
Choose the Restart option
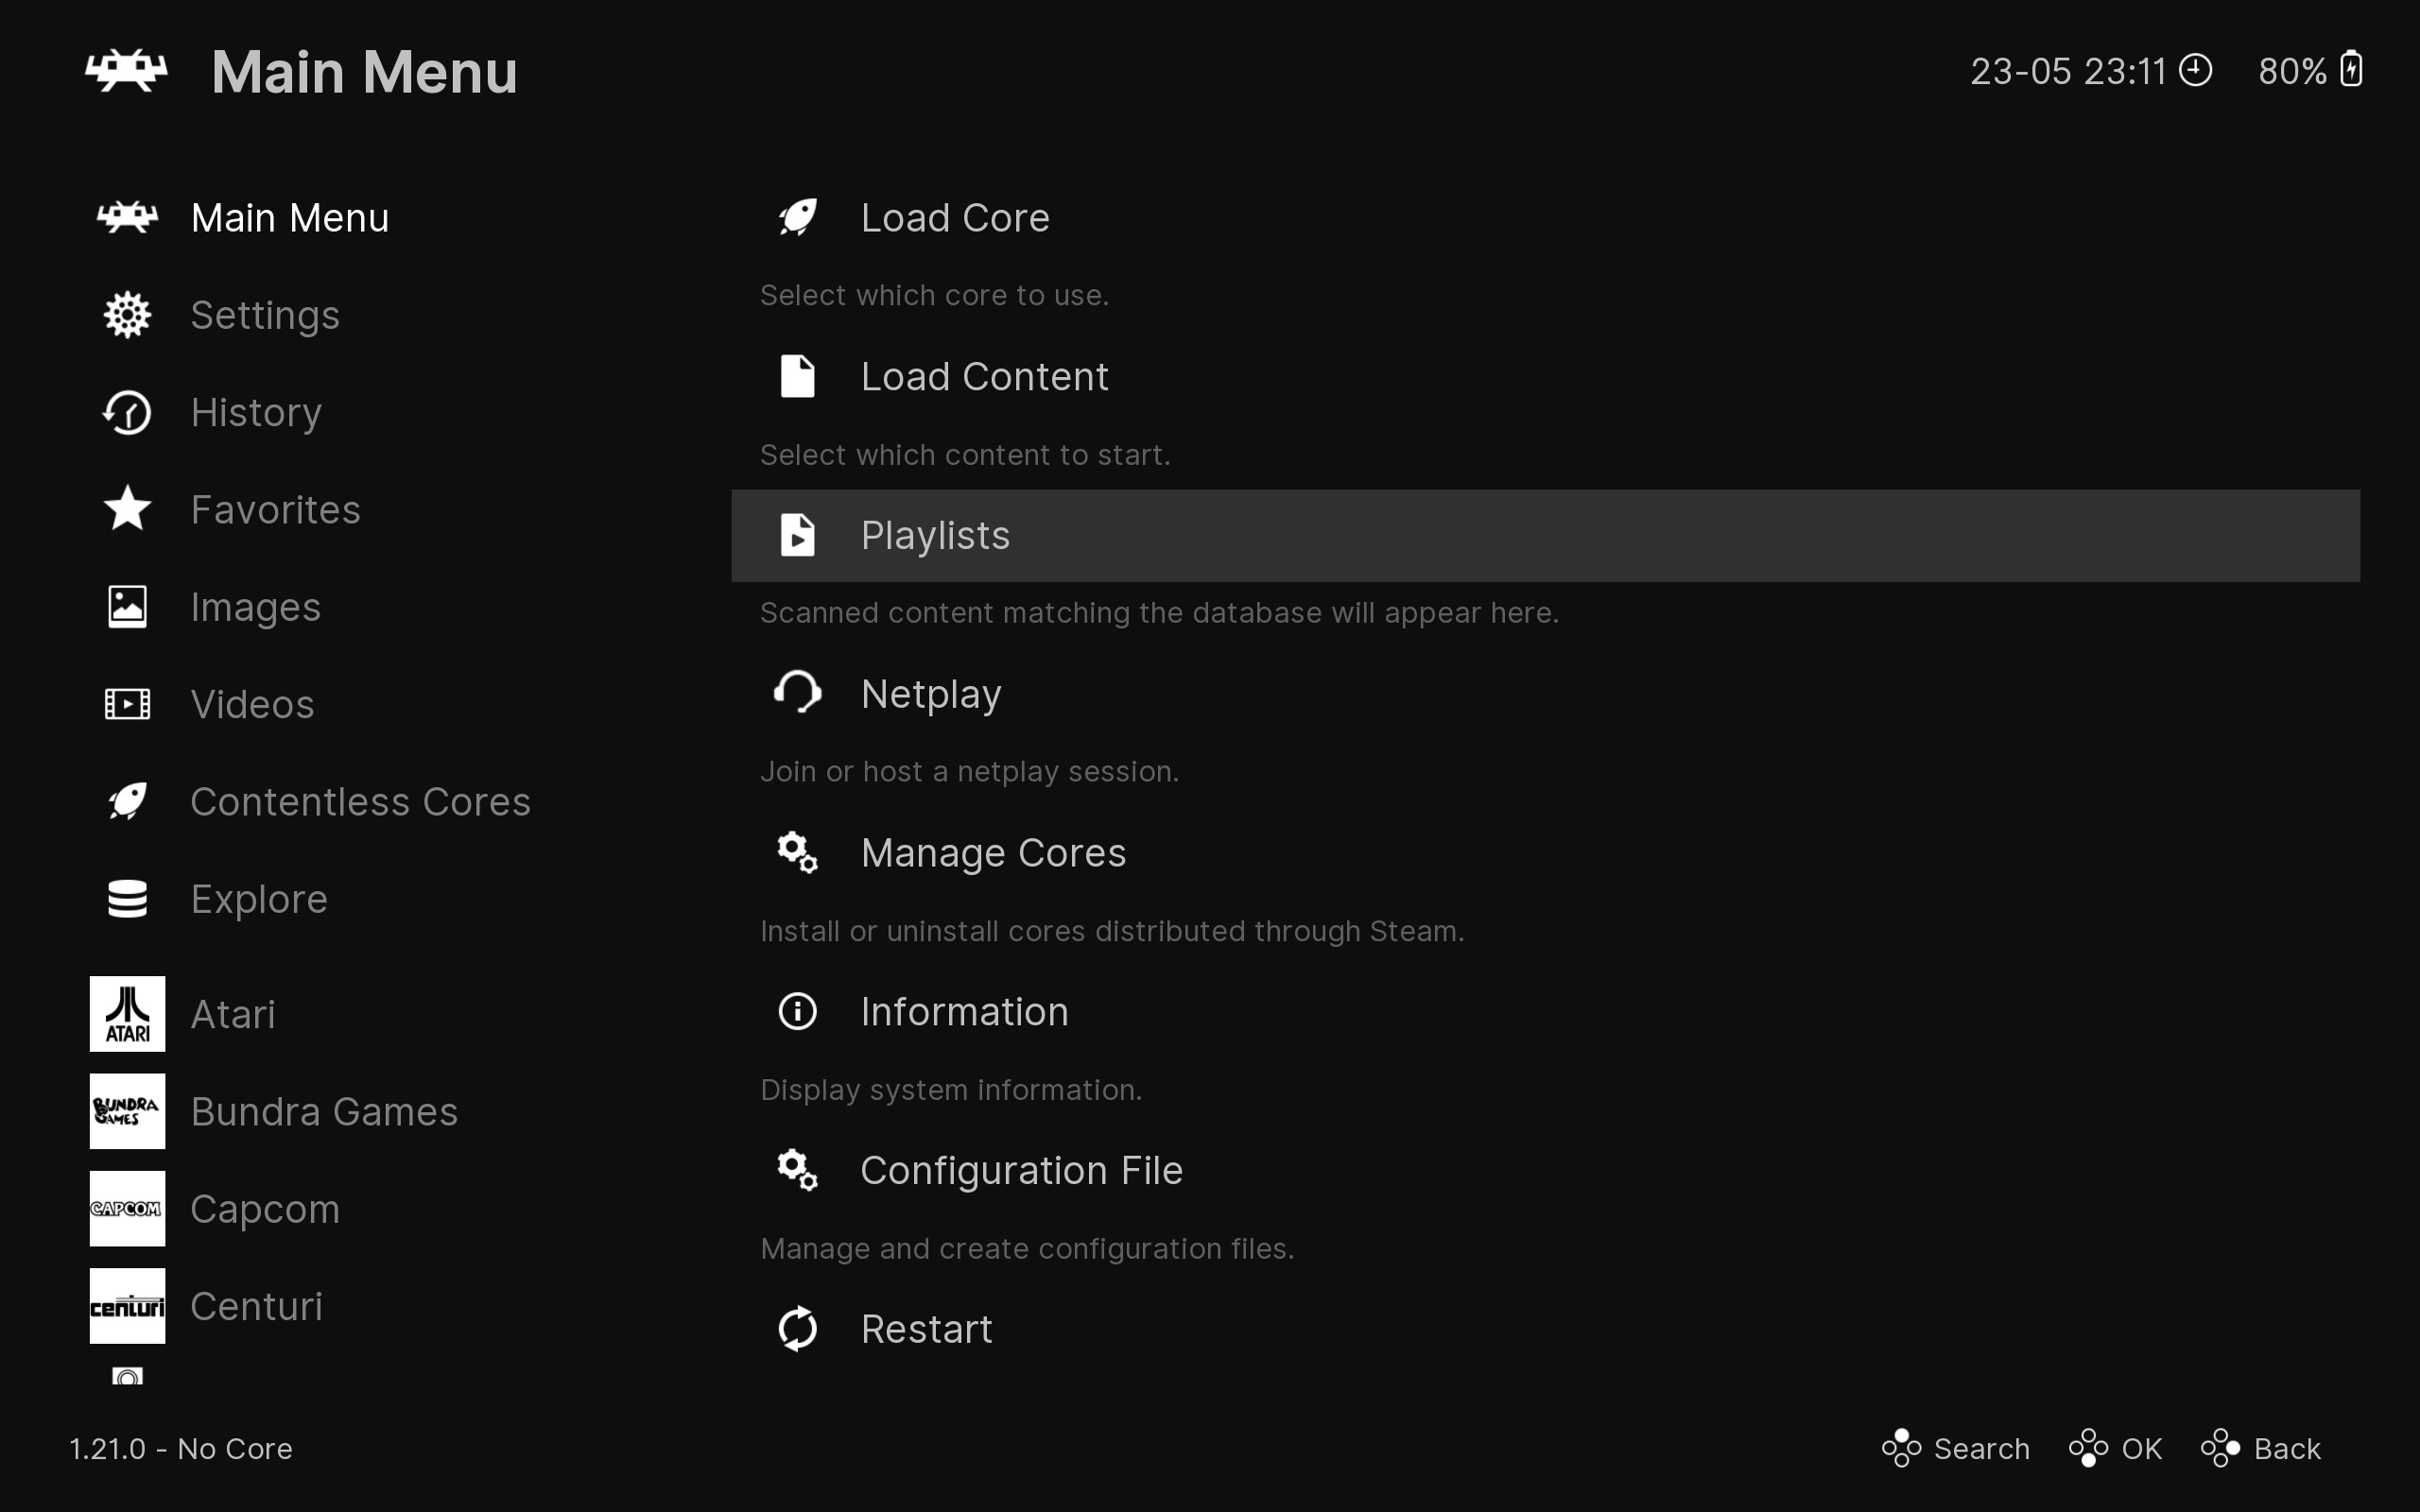pyautogui.click(x=1545, y=1329)
